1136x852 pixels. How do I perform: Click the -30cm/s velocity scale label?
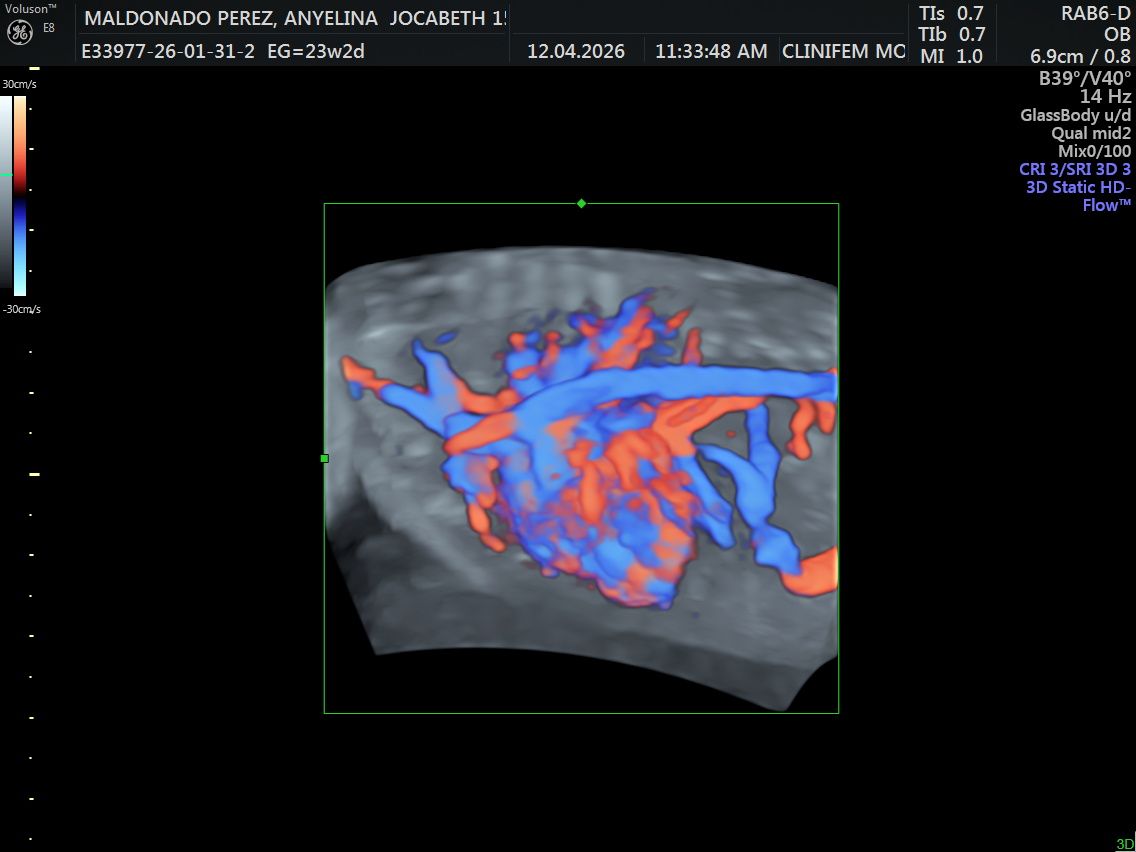pos(21,309)
